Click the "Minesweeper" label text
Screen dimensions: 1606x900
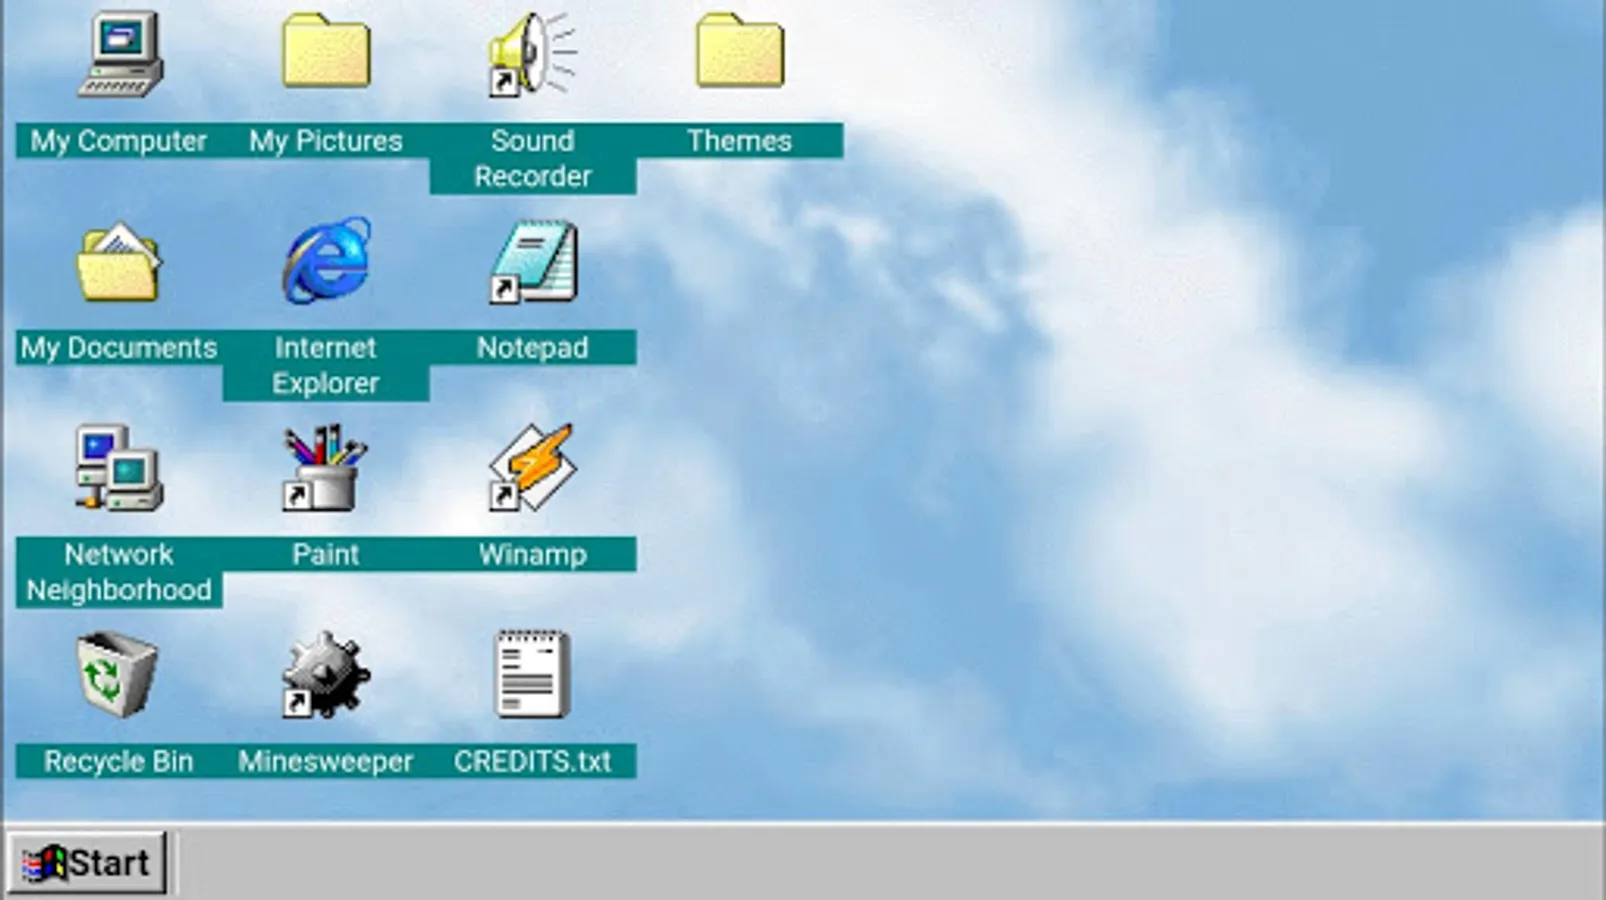pyautogui.click(x=326, y=762)
